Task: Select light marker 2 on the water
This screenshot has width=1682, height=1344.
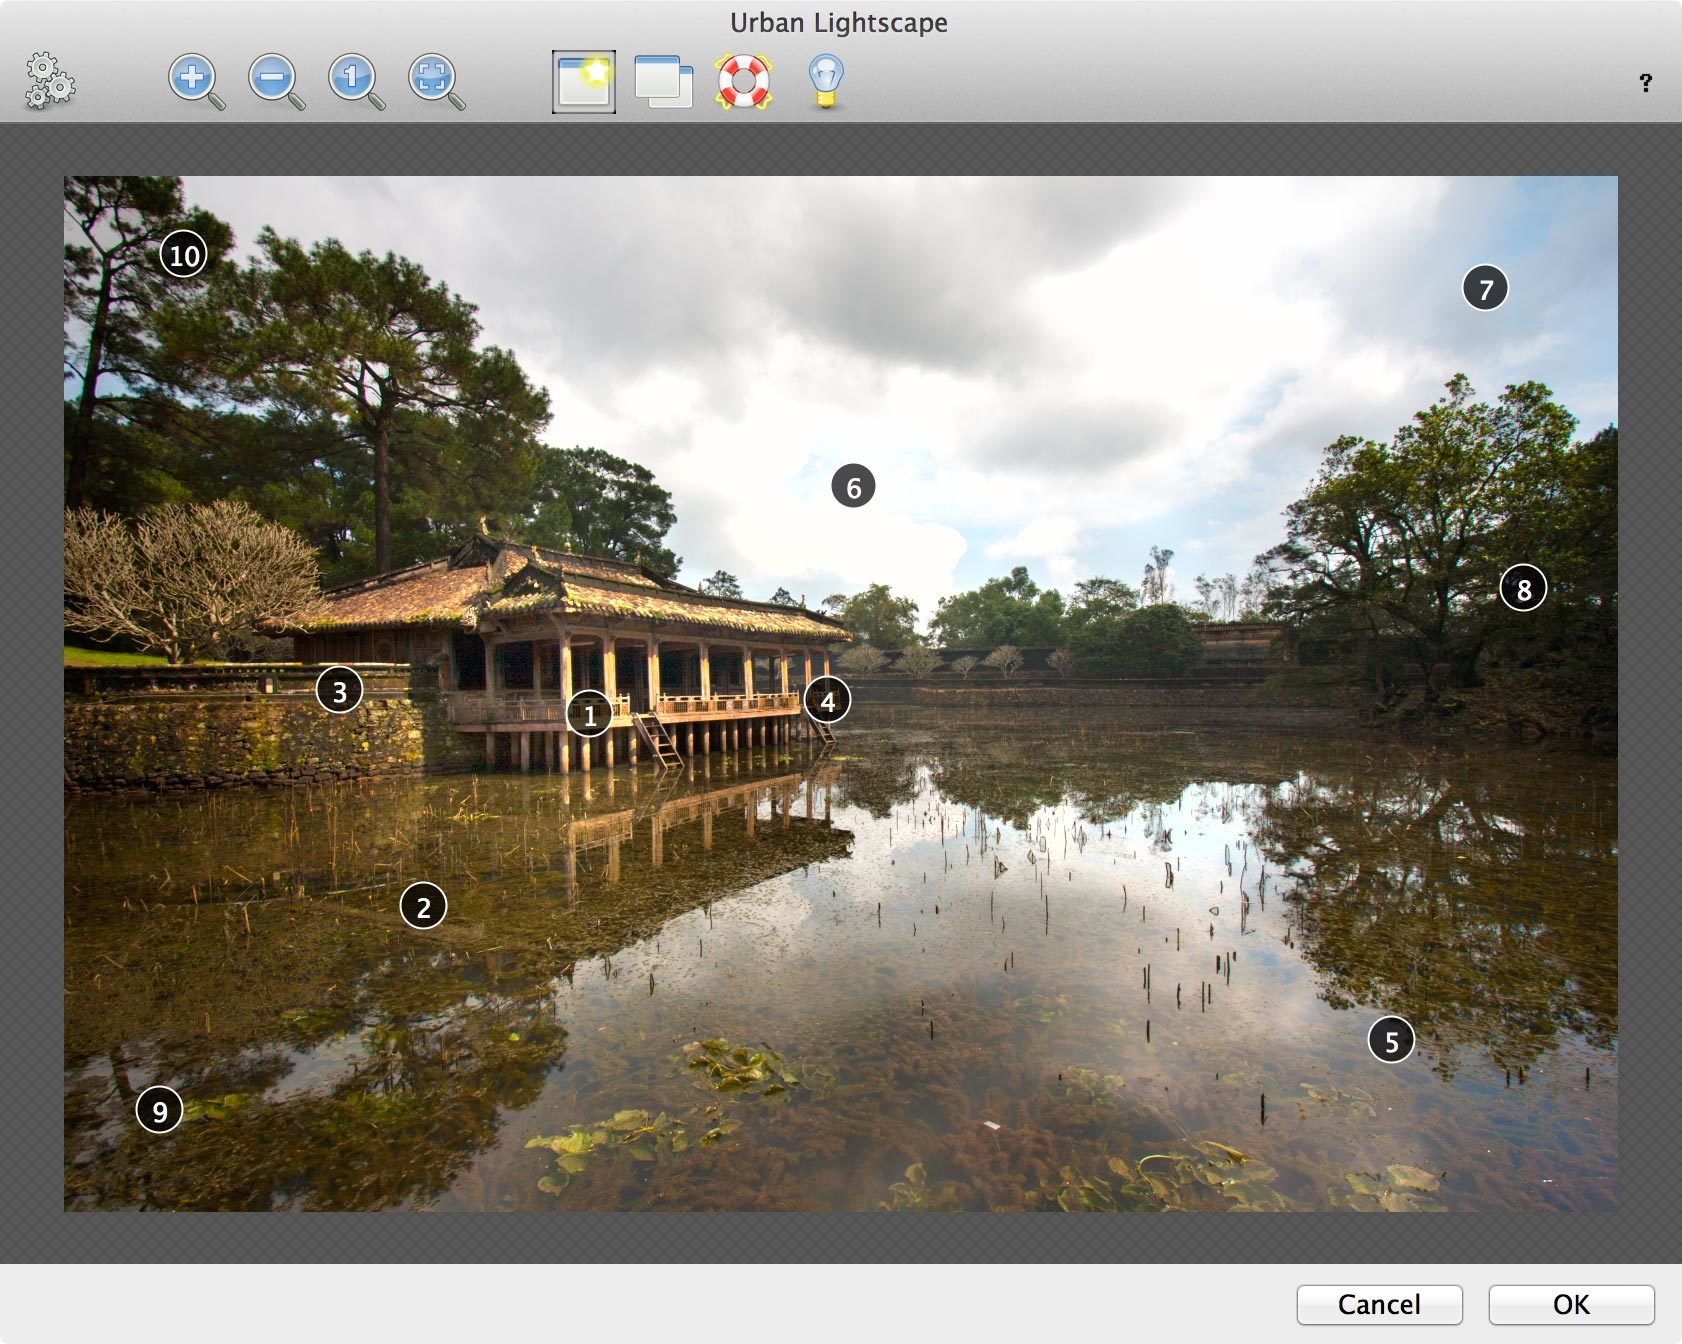Action: [x=423, y=906]
